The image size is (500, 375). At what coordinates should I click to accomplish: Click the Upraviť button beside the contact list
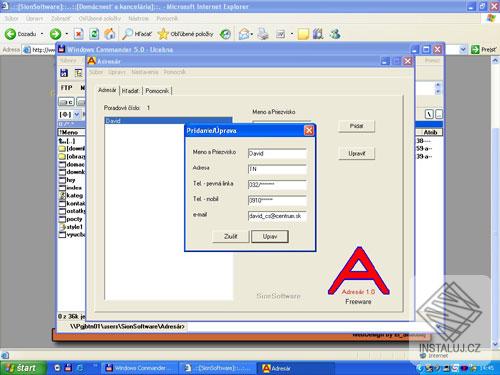(356, 154)
